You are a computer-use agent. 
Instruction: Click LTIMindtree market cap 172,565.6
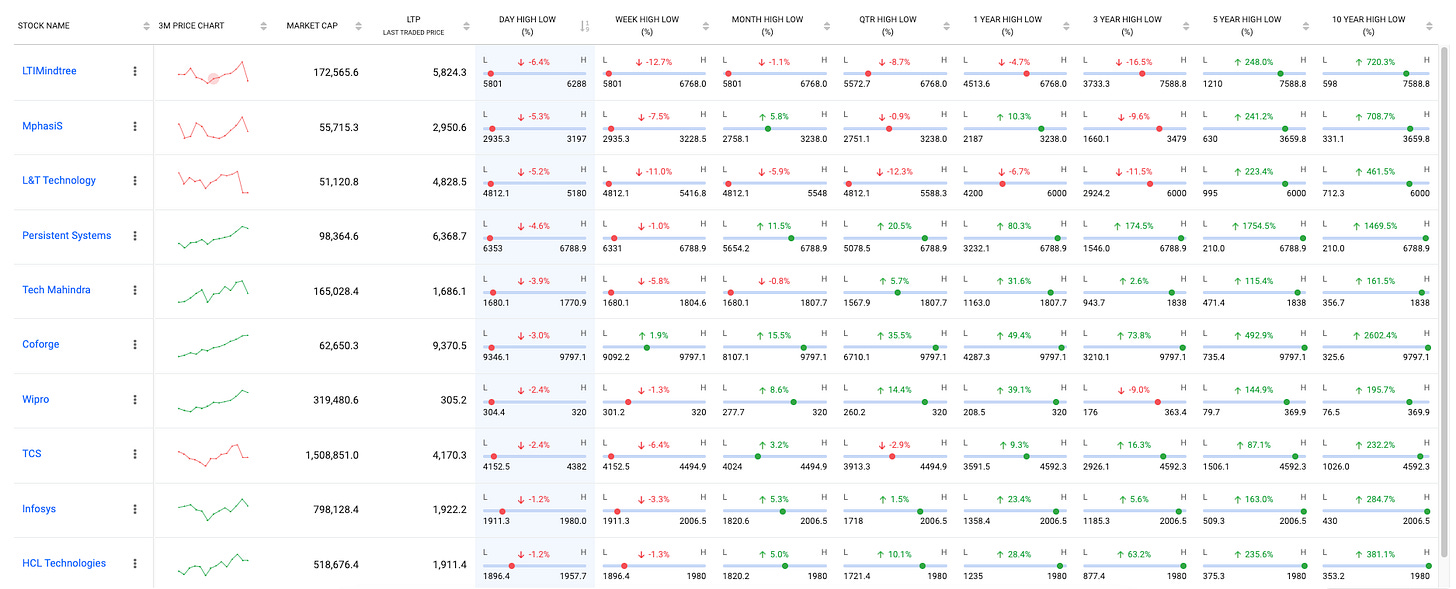coord(336,72)
